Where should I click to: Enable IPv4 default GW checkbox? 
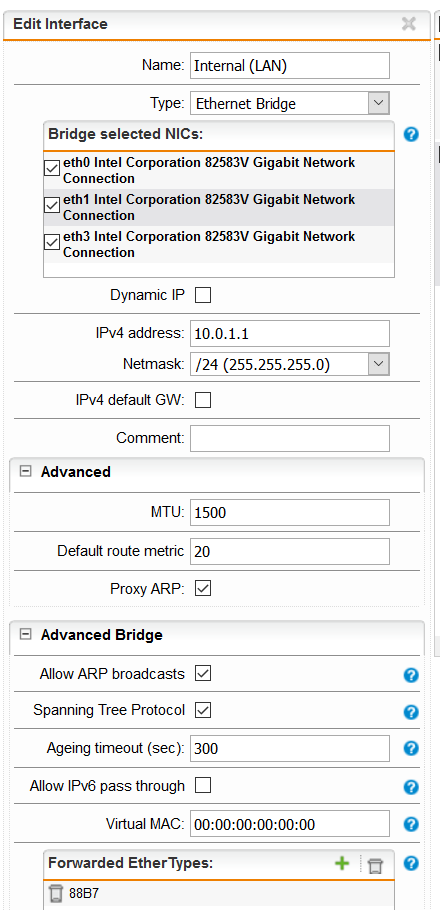coord(203,400)
